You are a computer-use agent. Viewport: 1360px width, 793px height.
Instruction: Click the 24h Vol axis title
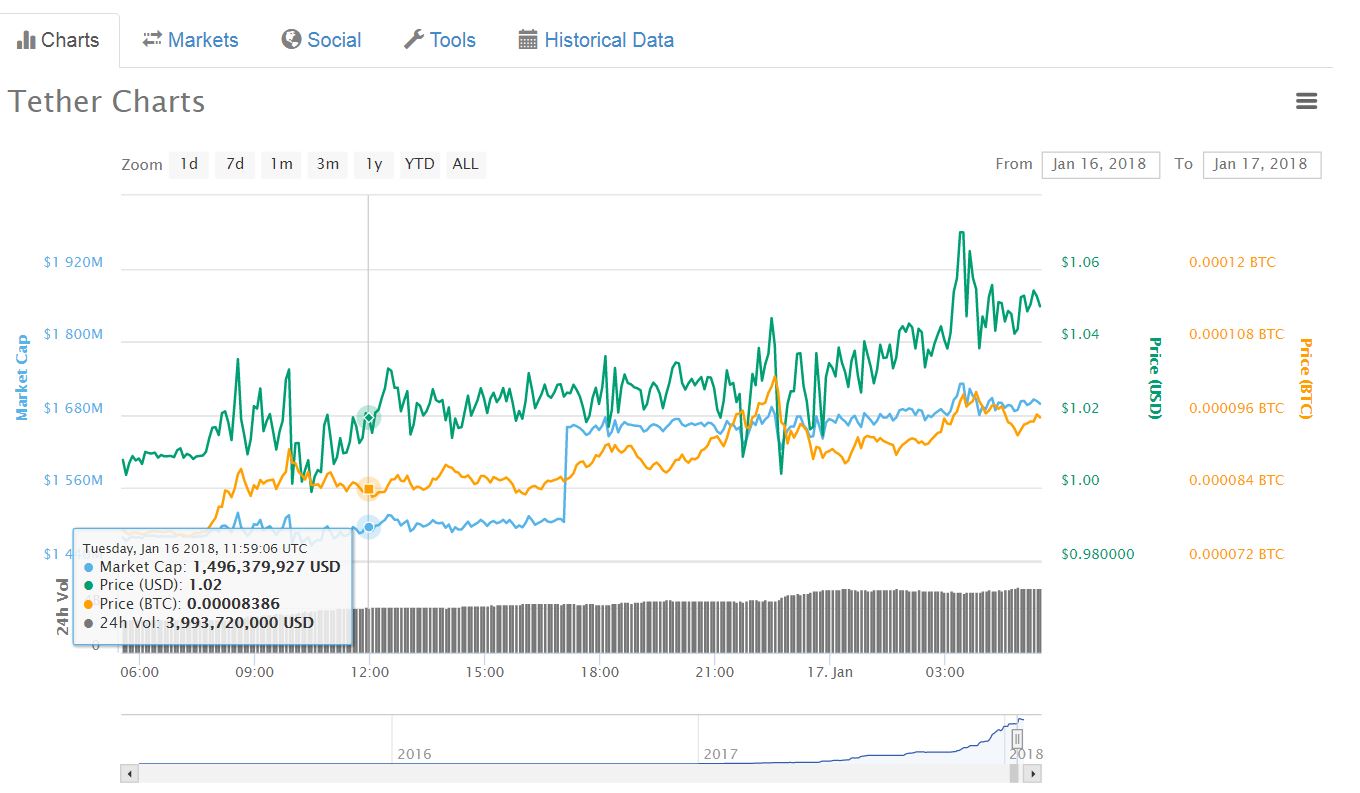pos(63,606)
